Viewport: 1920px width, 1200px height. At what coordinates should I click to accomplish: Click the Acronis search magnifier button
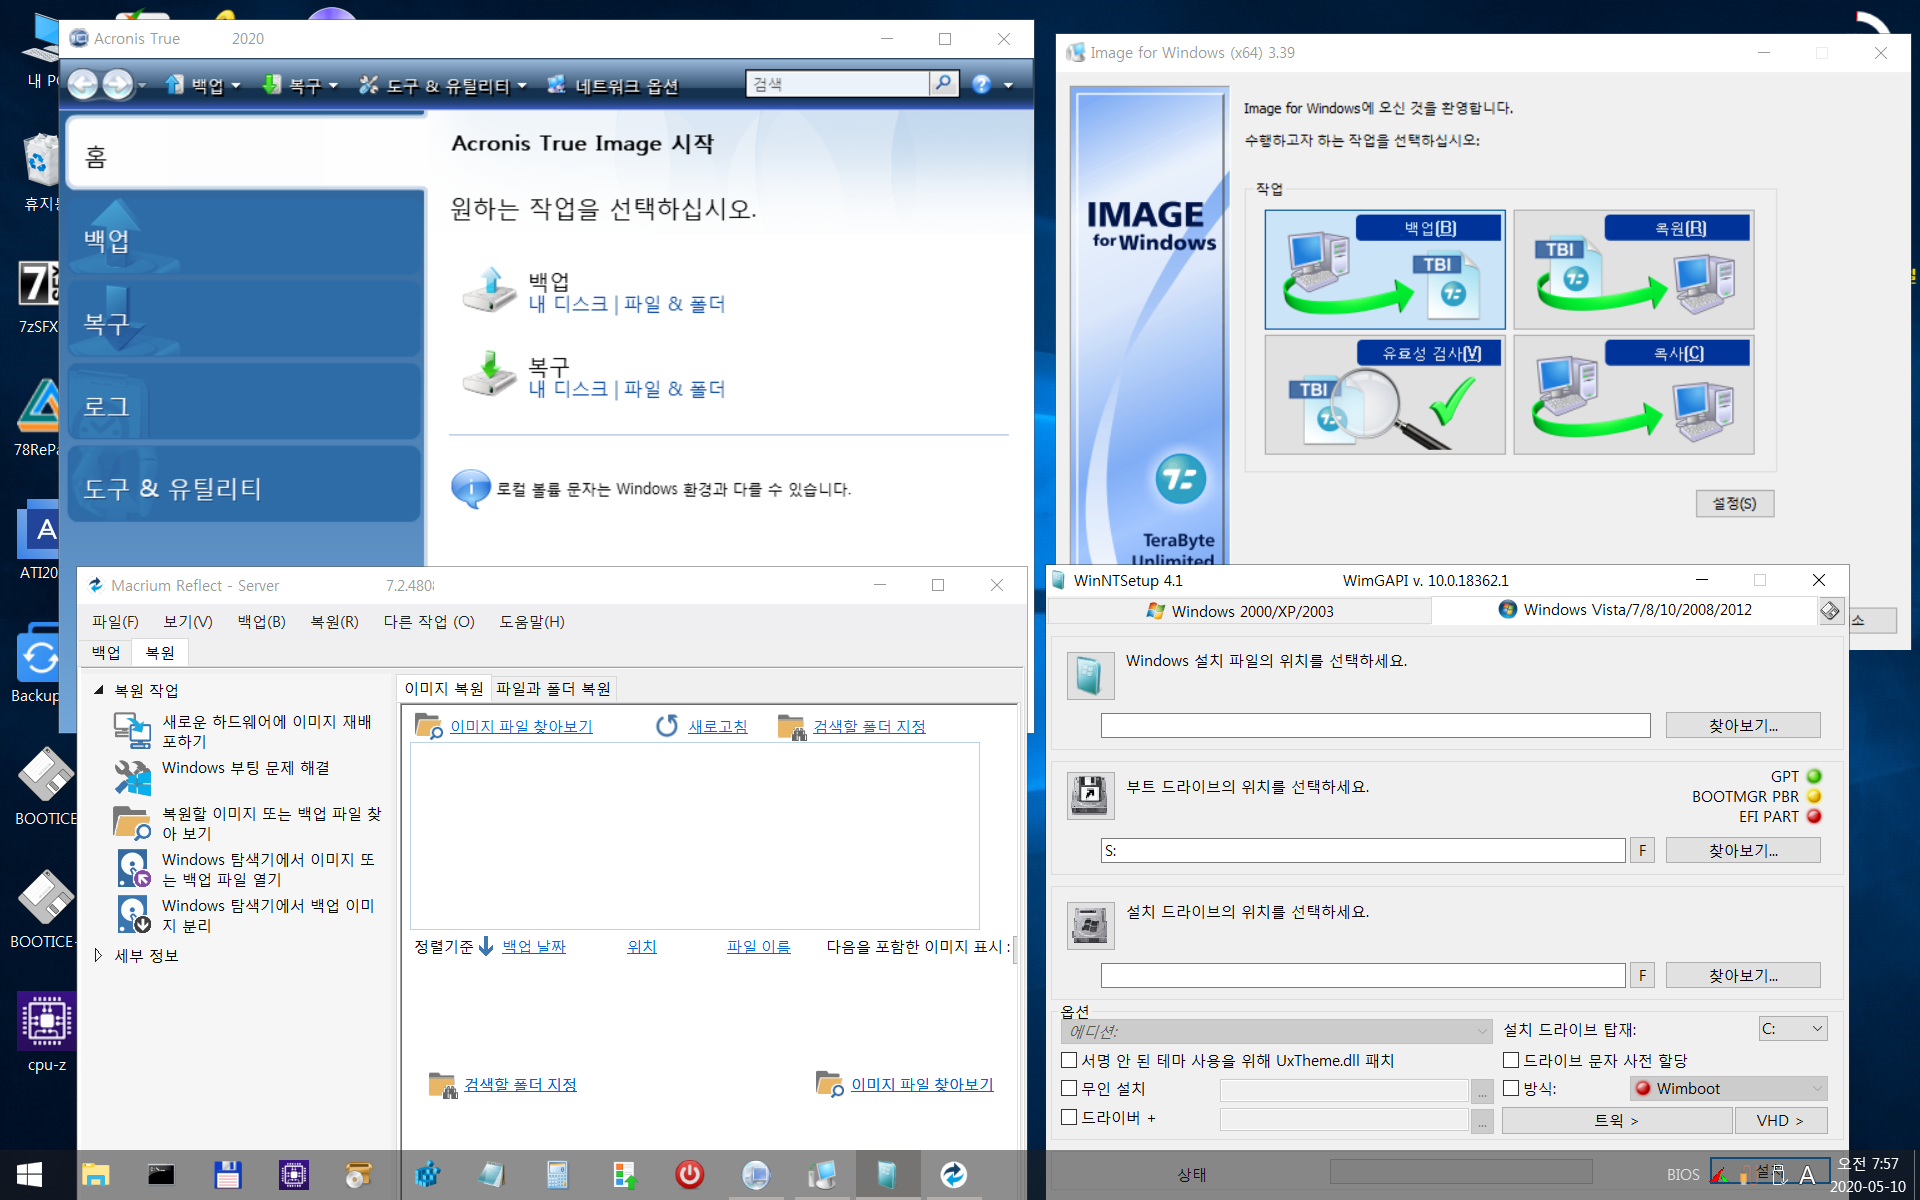[943, 84]
